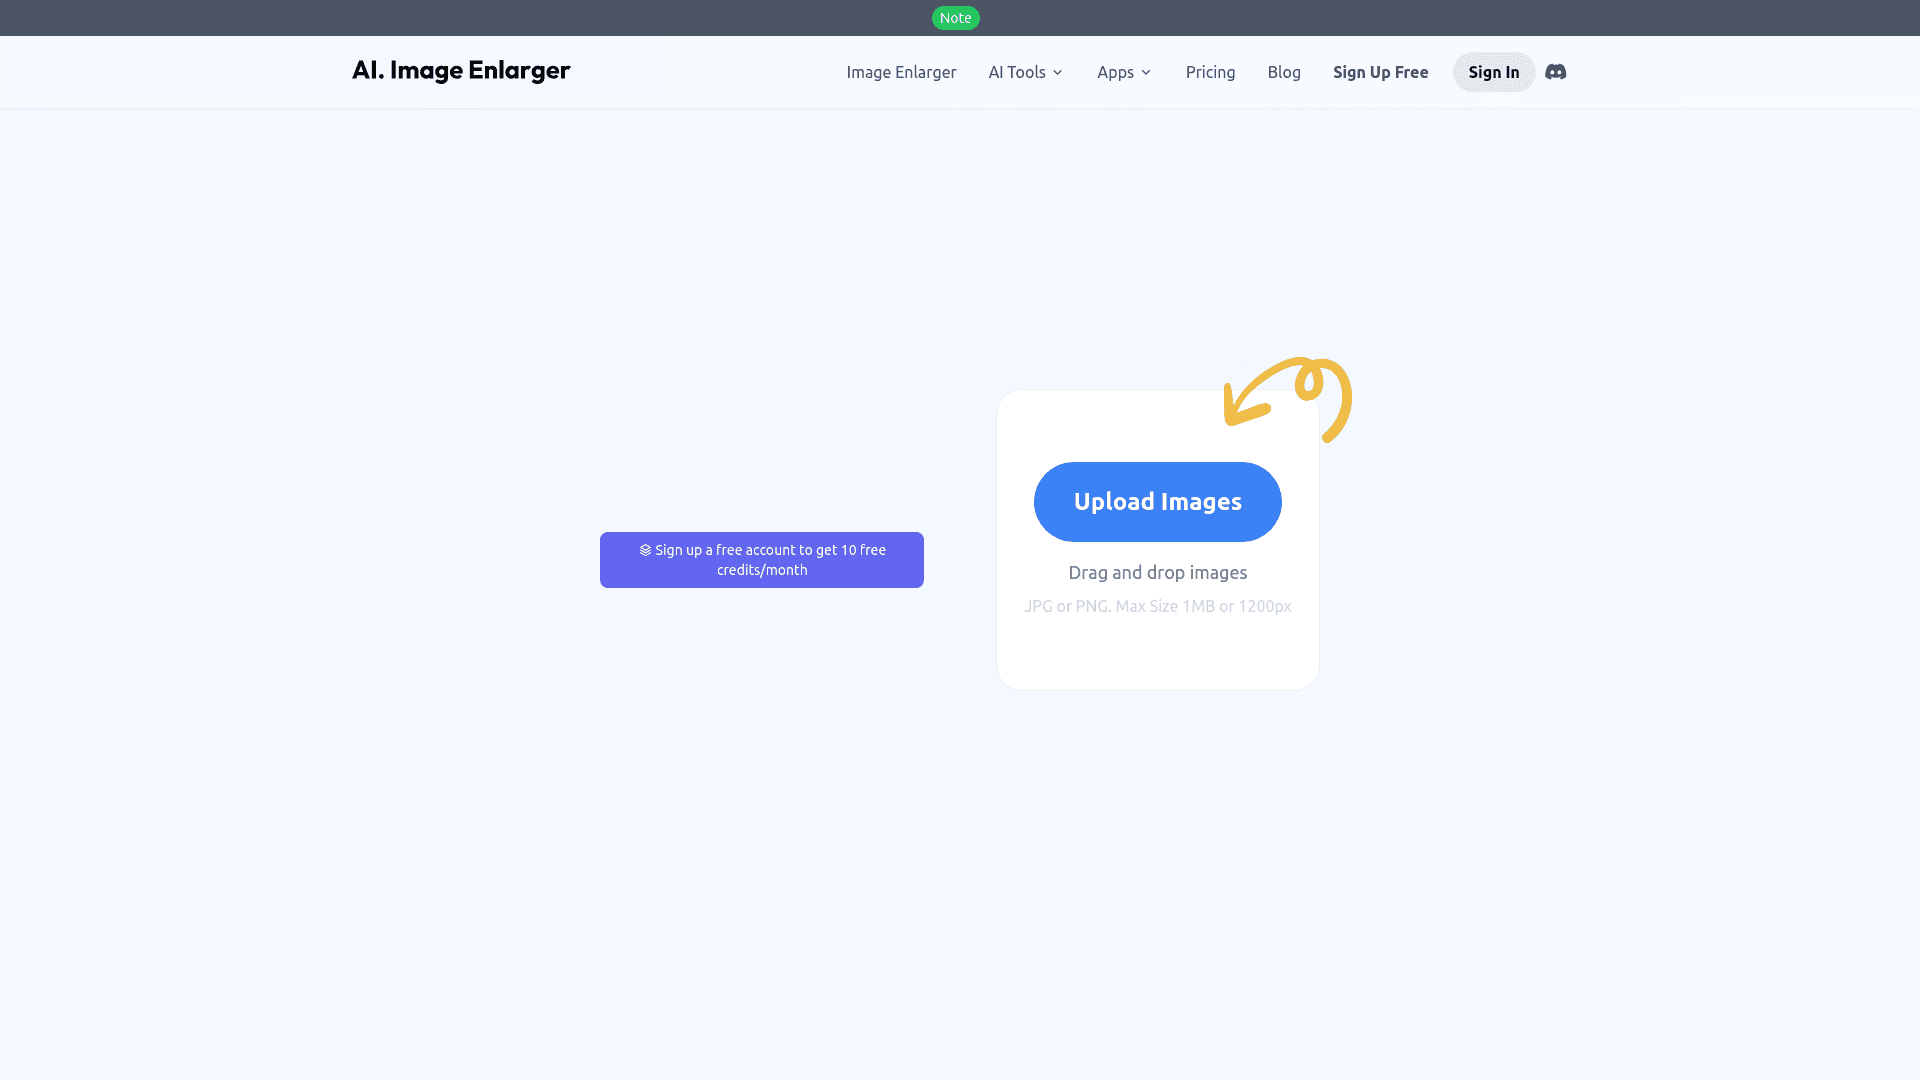
Task: Click the Drag and drop images label
Action: coord(1157,572)
